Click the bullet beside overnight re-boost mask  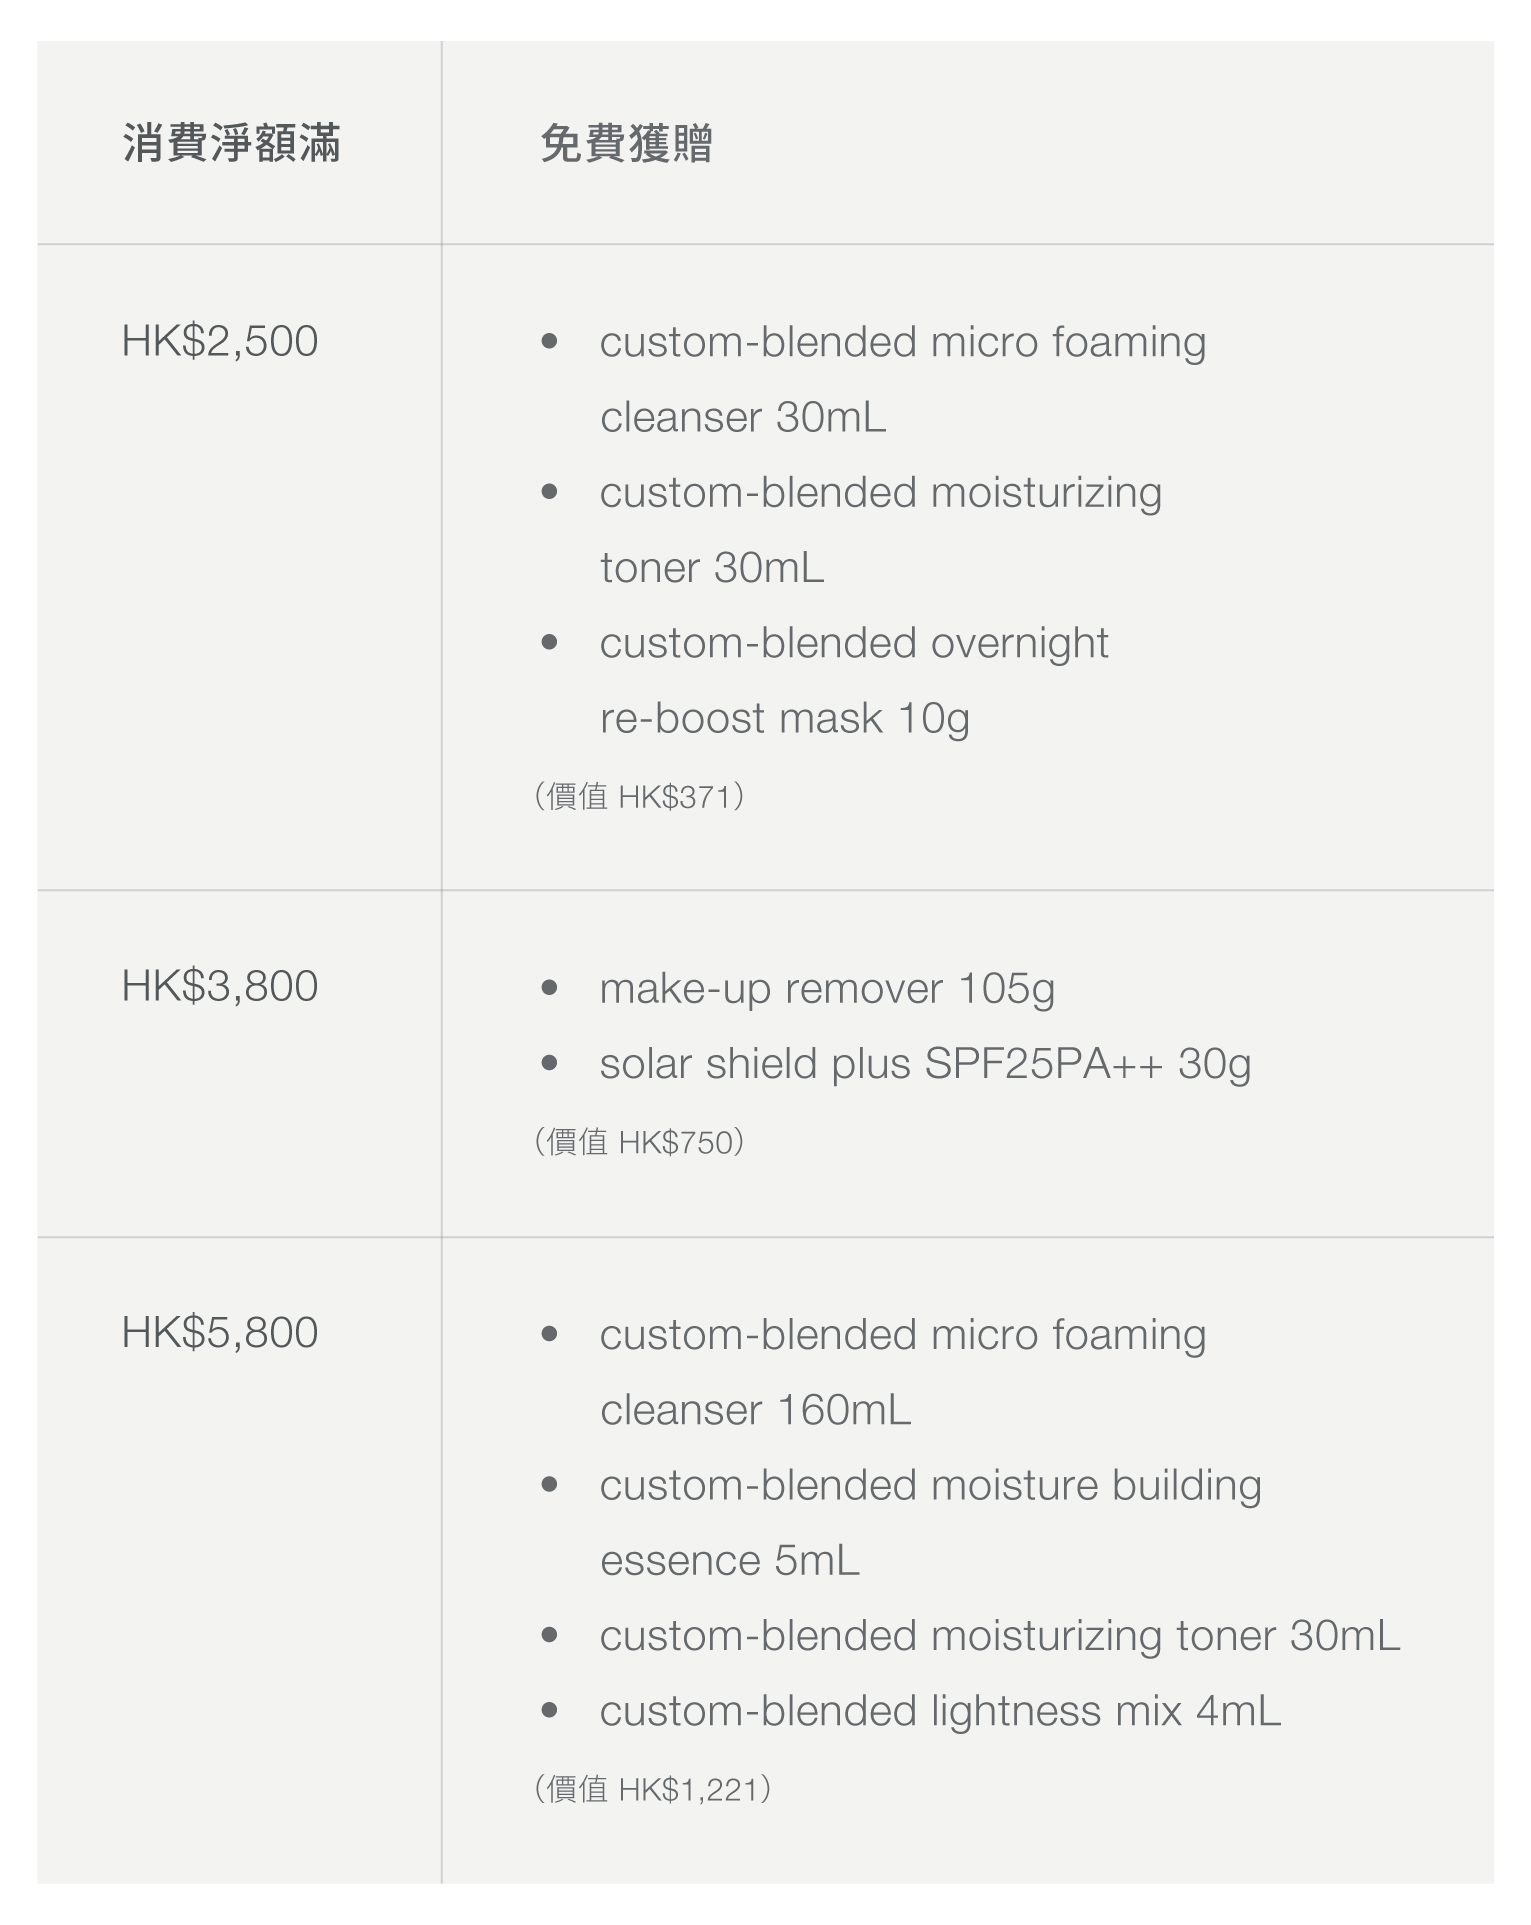549,643
